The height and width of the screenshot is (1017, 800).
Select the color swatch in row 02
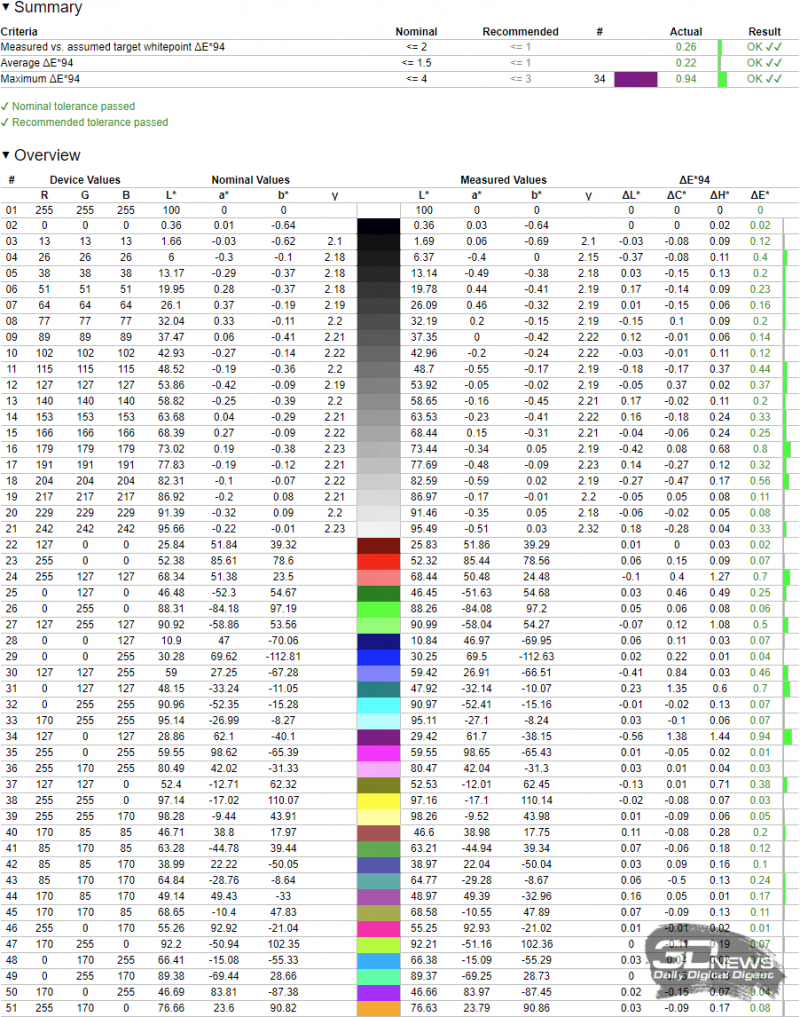[378, 226]
